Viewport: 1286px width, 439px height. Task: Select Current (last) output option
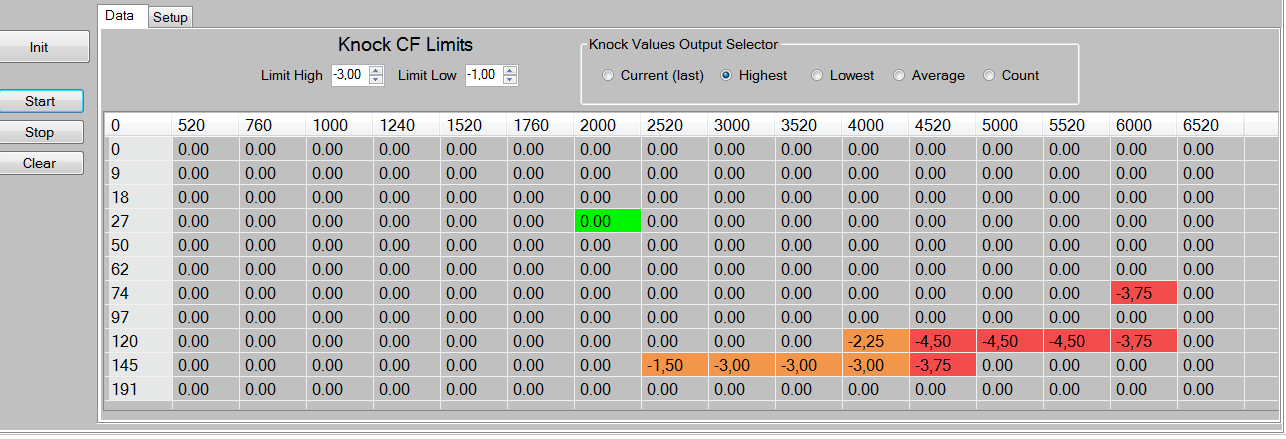[x=654, y=75]
